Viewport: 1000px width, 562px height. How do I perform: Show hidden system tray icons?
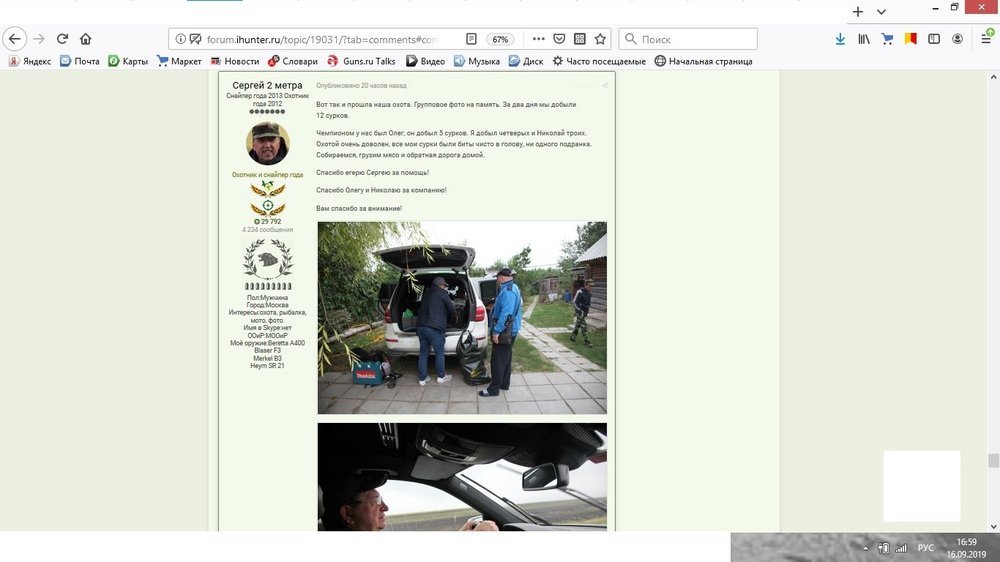[x=866, y=548]
